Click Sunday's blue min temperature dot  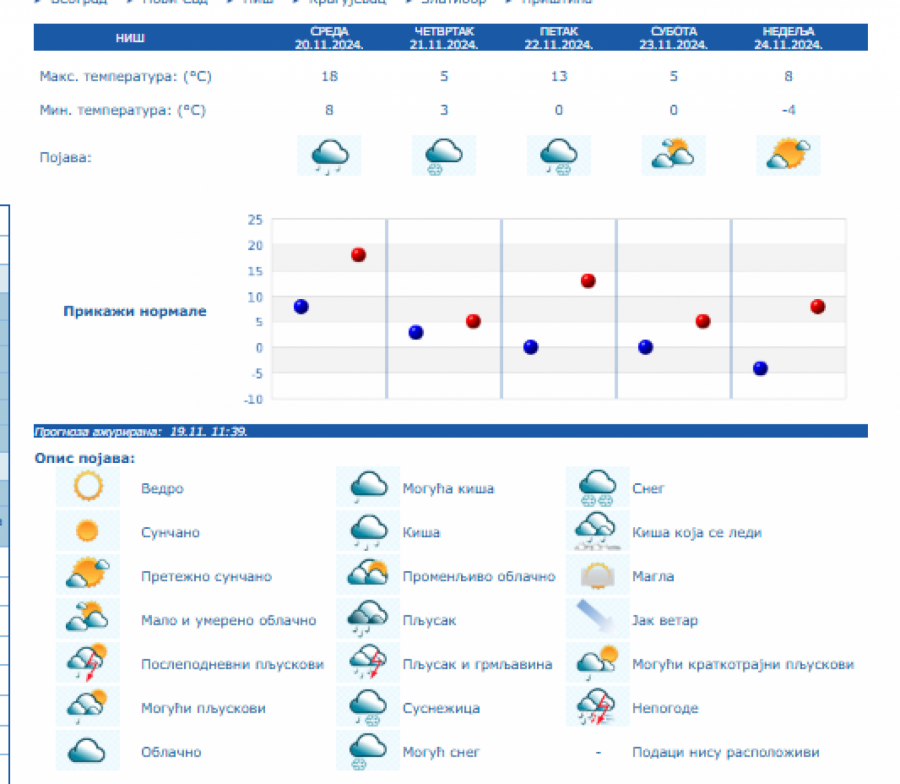(760, 368)
